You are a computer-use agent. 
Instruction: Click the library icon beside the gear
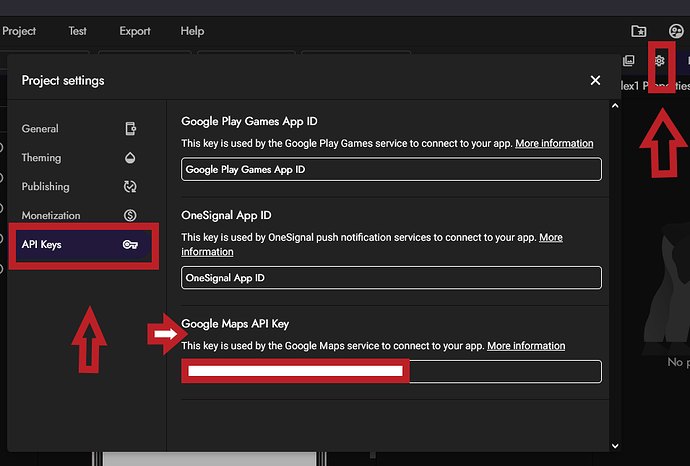point(628,61)
